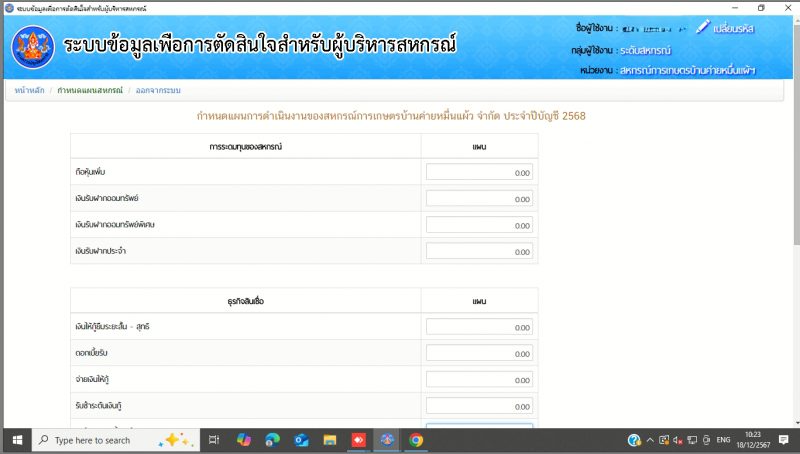Click the Meet Now tray icon
This screenshot has height=454, width=800.
tap(664, 440)
